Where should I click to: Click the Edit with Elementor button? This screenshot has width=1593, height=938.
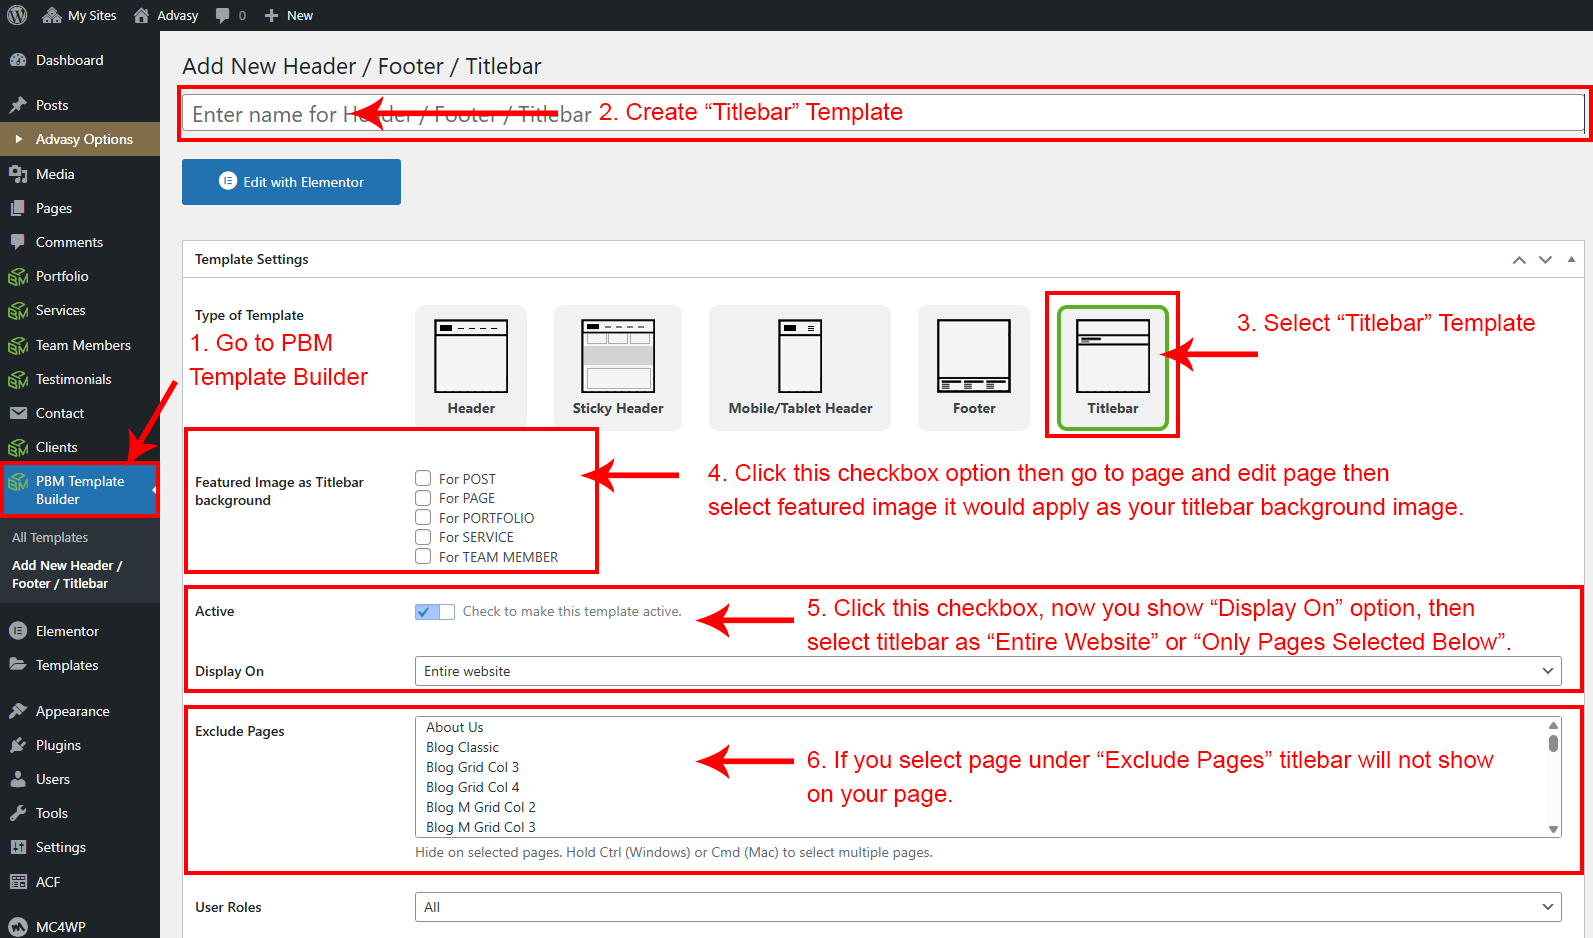pos(291,182)
